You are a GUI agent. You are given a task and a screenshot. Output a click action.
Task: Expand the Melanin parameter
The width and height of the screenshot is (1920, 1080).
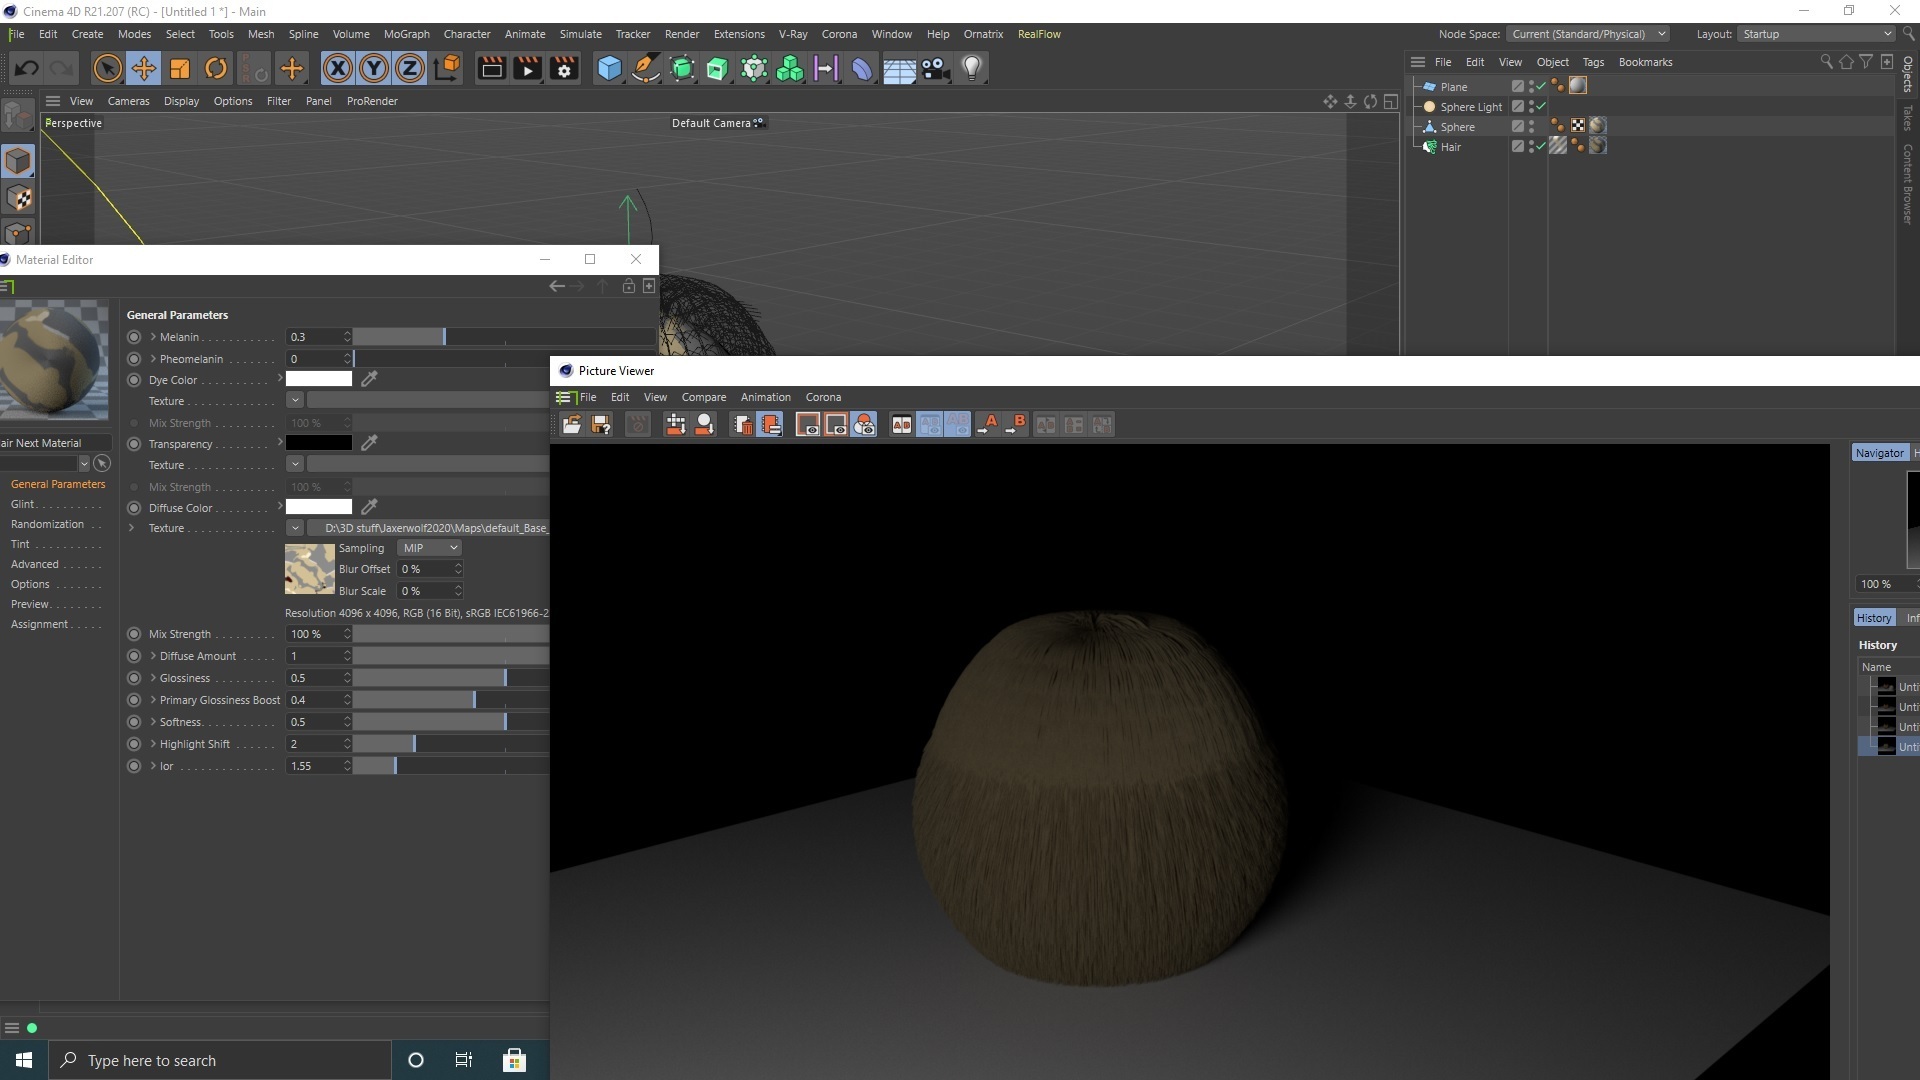tap(153, 337)
